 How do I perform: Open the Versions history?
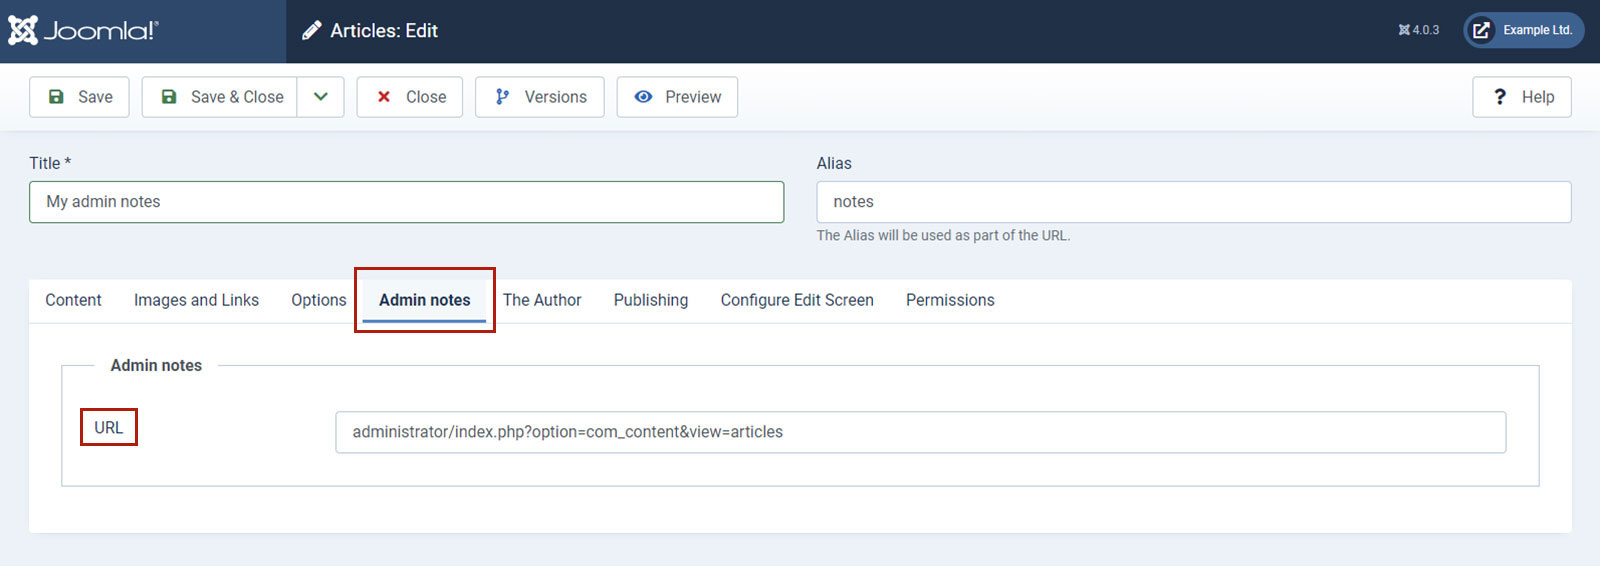[x=540, y=97]
